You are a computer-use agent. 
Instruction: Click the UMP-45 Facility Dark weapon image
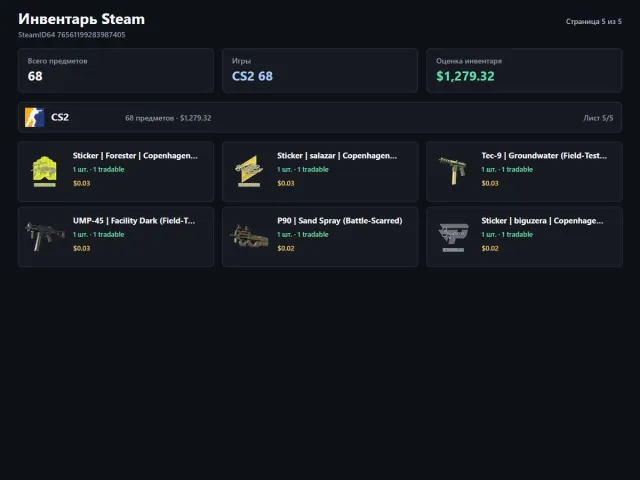[x=45, y=236]
